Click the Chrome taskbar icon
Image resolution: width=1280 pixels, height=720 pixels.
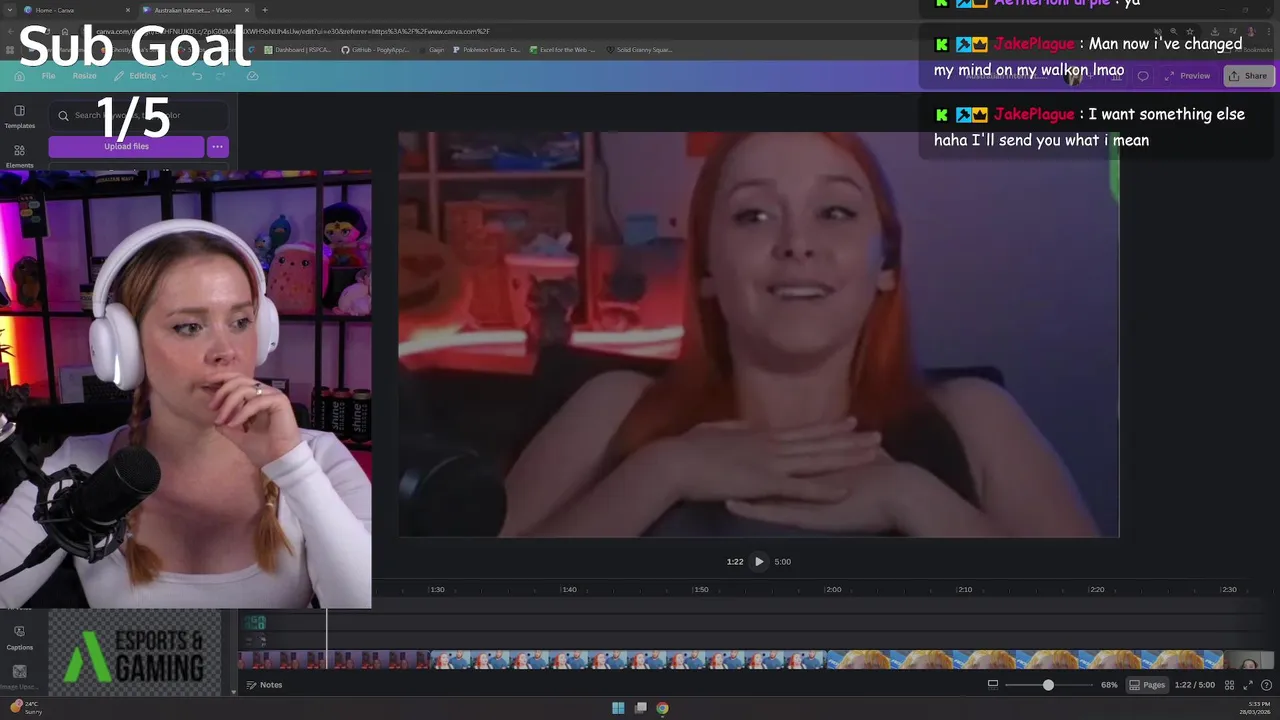click(662, 708)
